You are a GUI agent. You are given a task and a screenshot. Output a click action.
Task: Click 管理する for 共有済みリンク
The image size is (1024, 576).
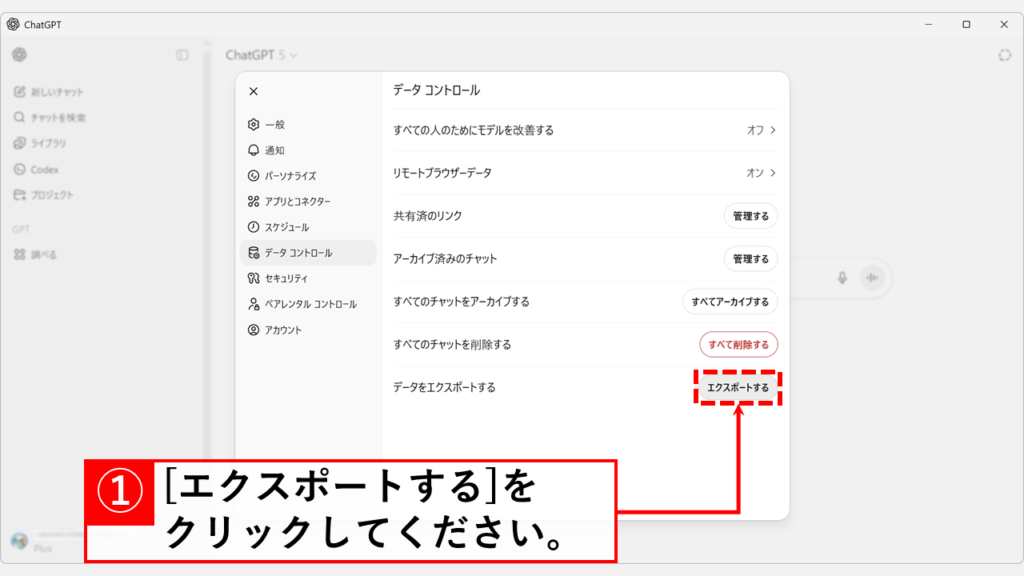tap(750, 216)
